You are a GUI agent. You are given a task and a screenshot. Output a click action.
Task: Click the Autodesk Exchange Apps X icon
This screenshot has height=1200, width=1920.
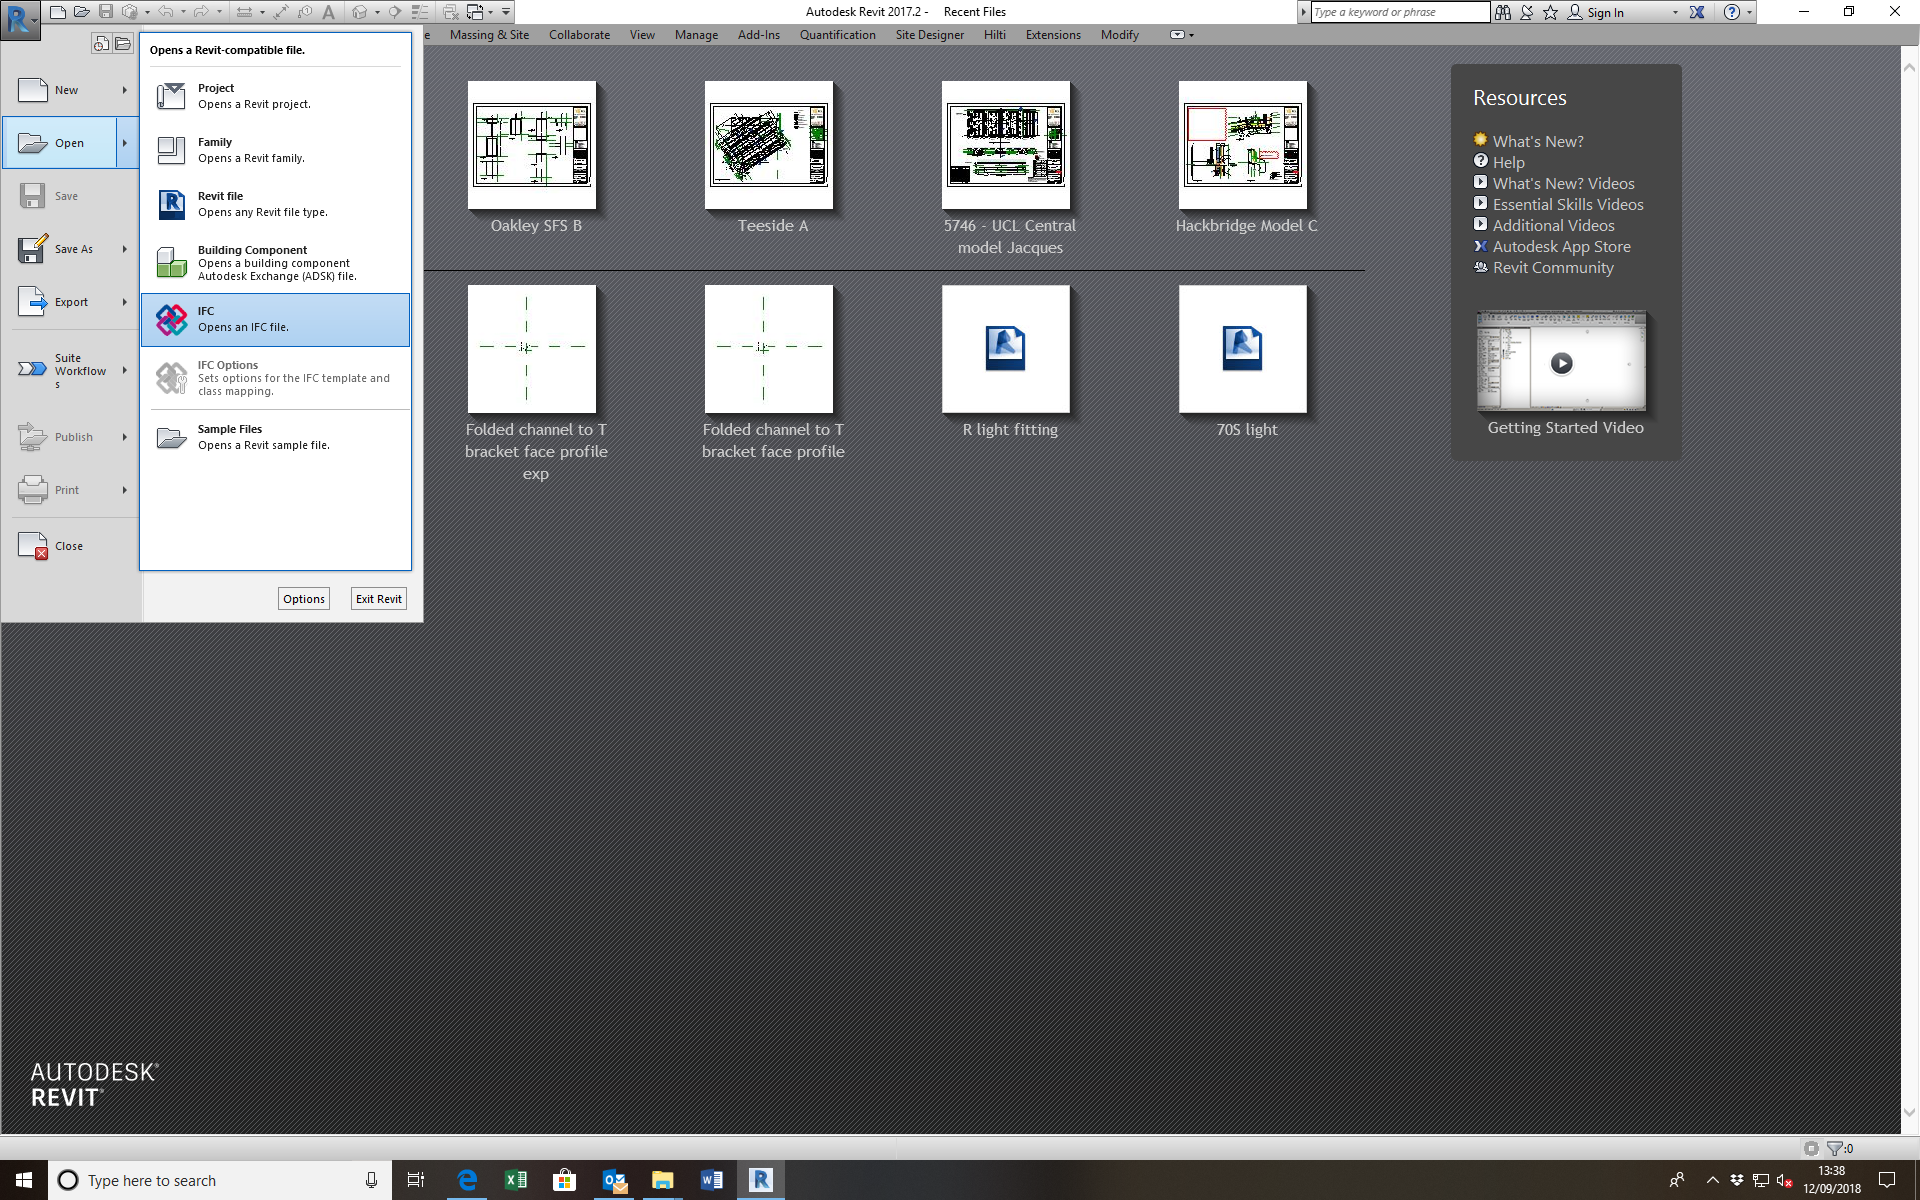click(x=1697, y=12)
